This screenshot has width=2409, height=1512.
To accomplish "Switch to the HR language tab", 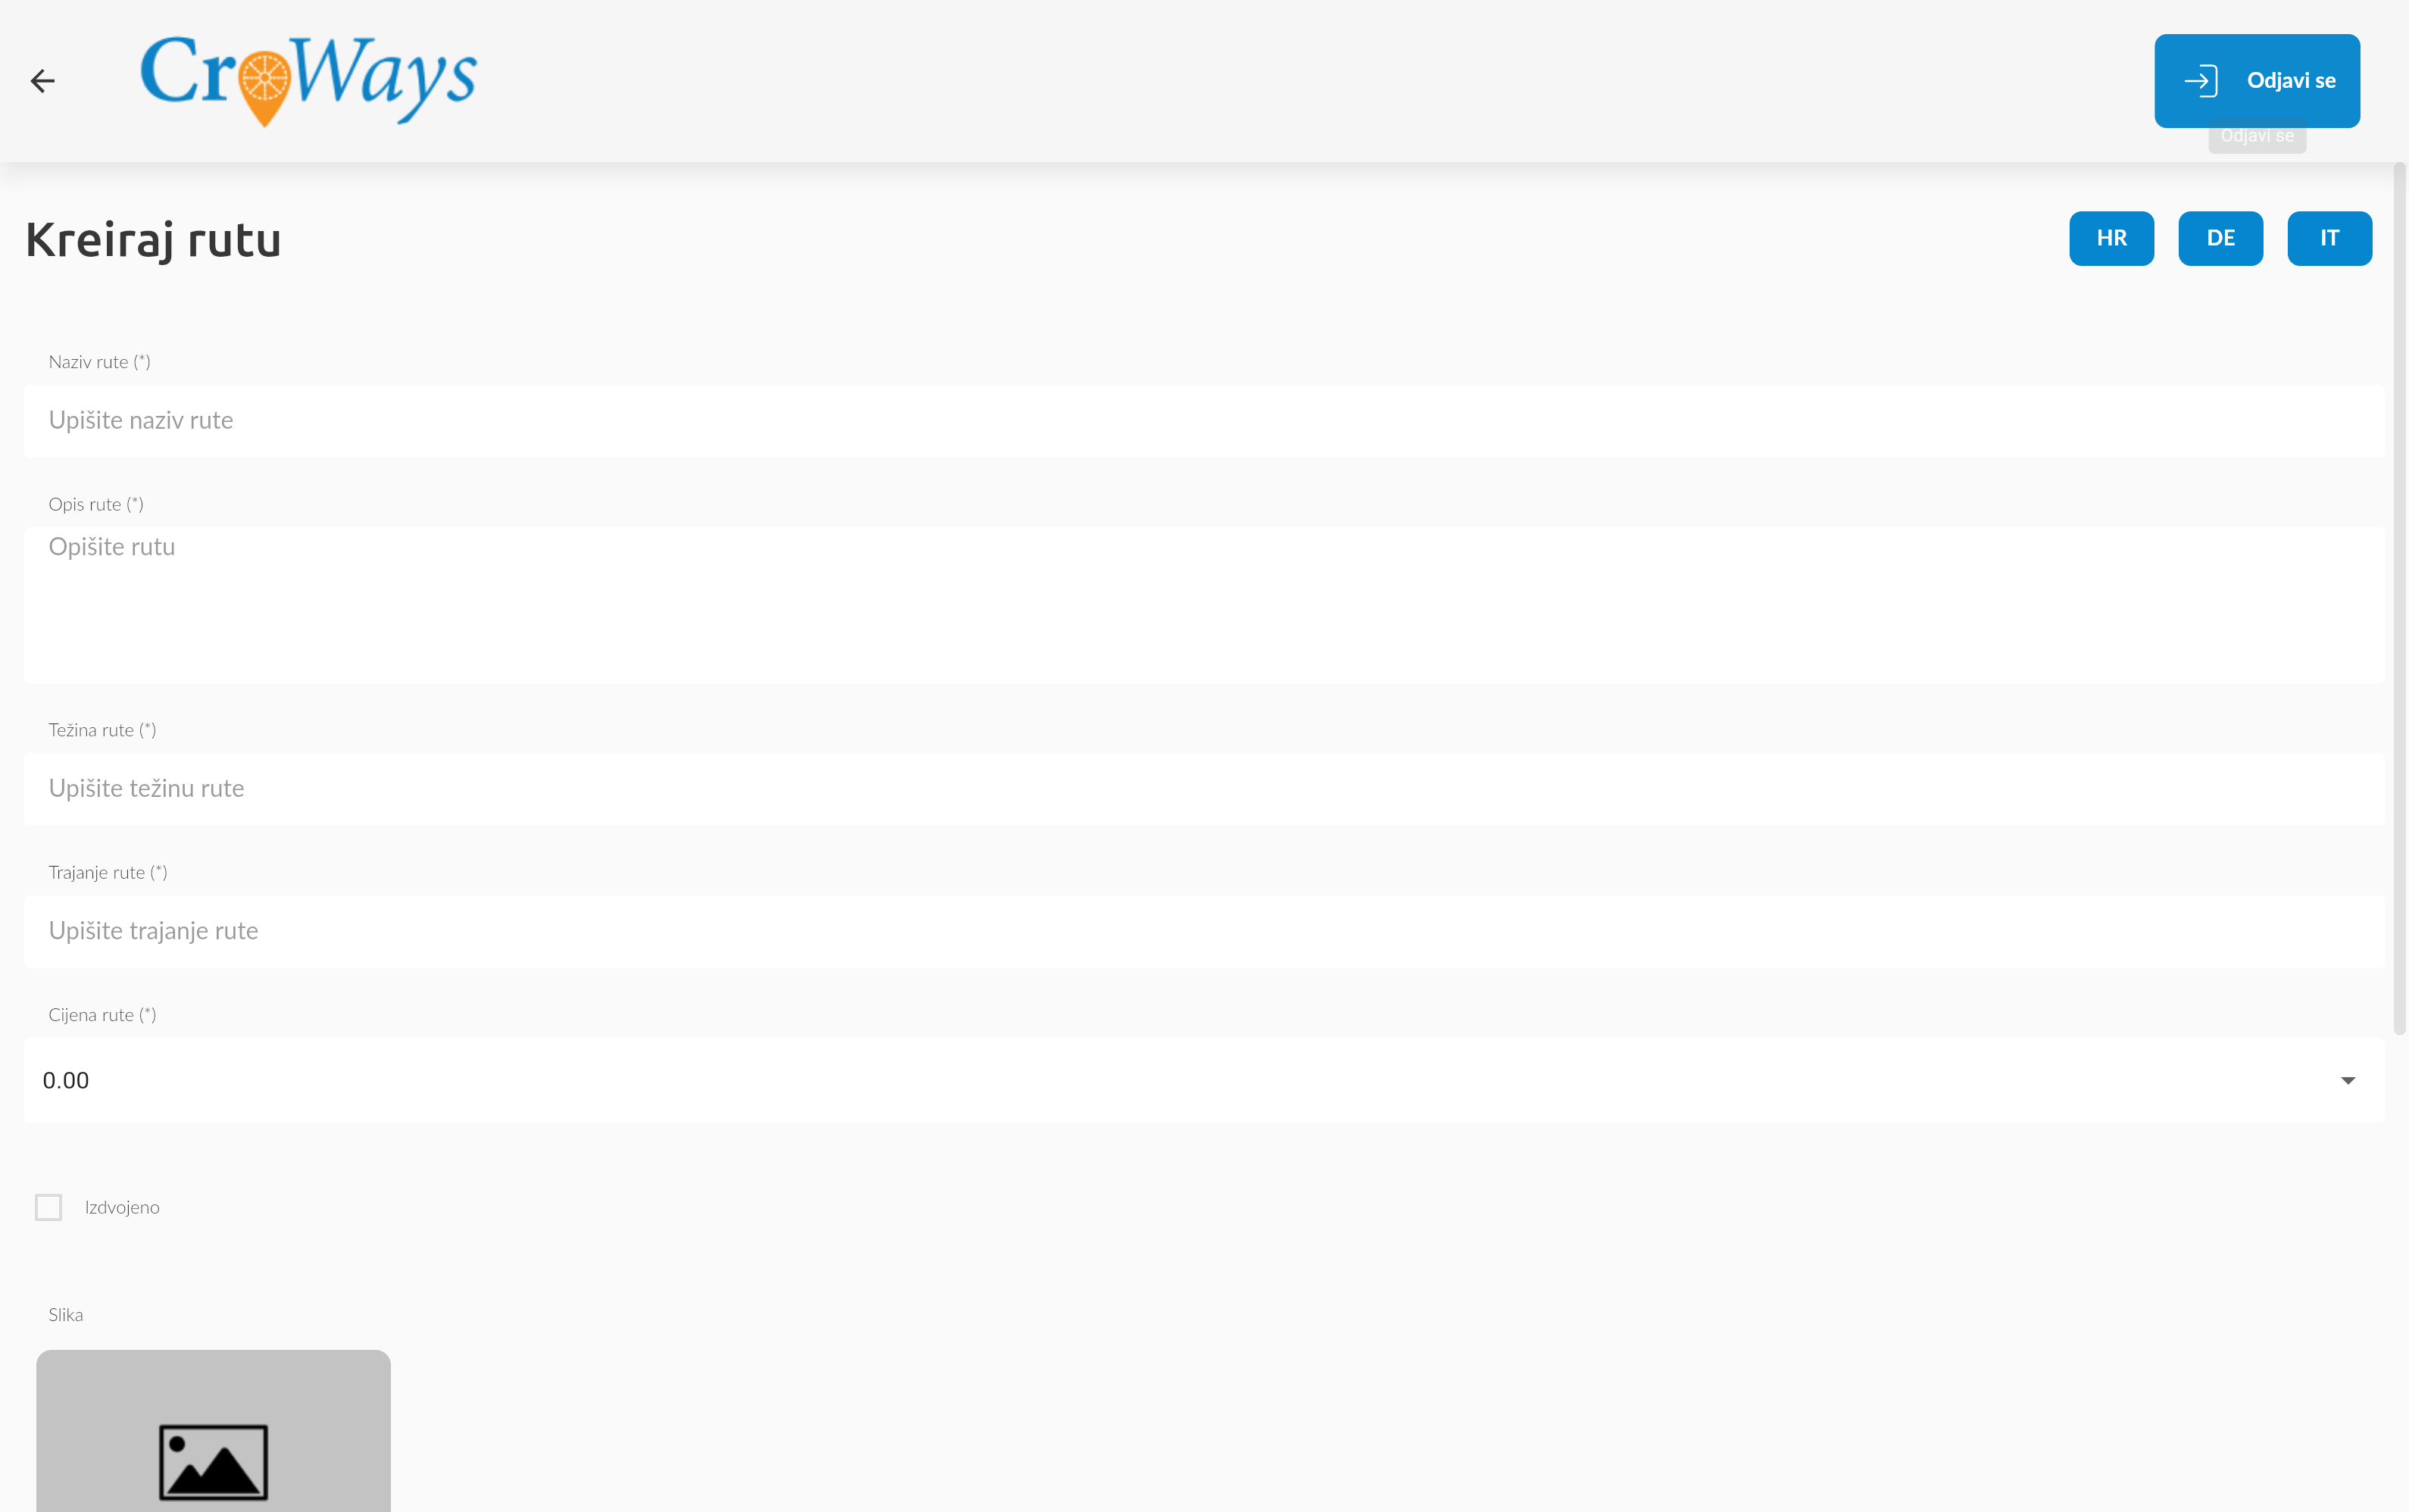I will pos(2111,238).
